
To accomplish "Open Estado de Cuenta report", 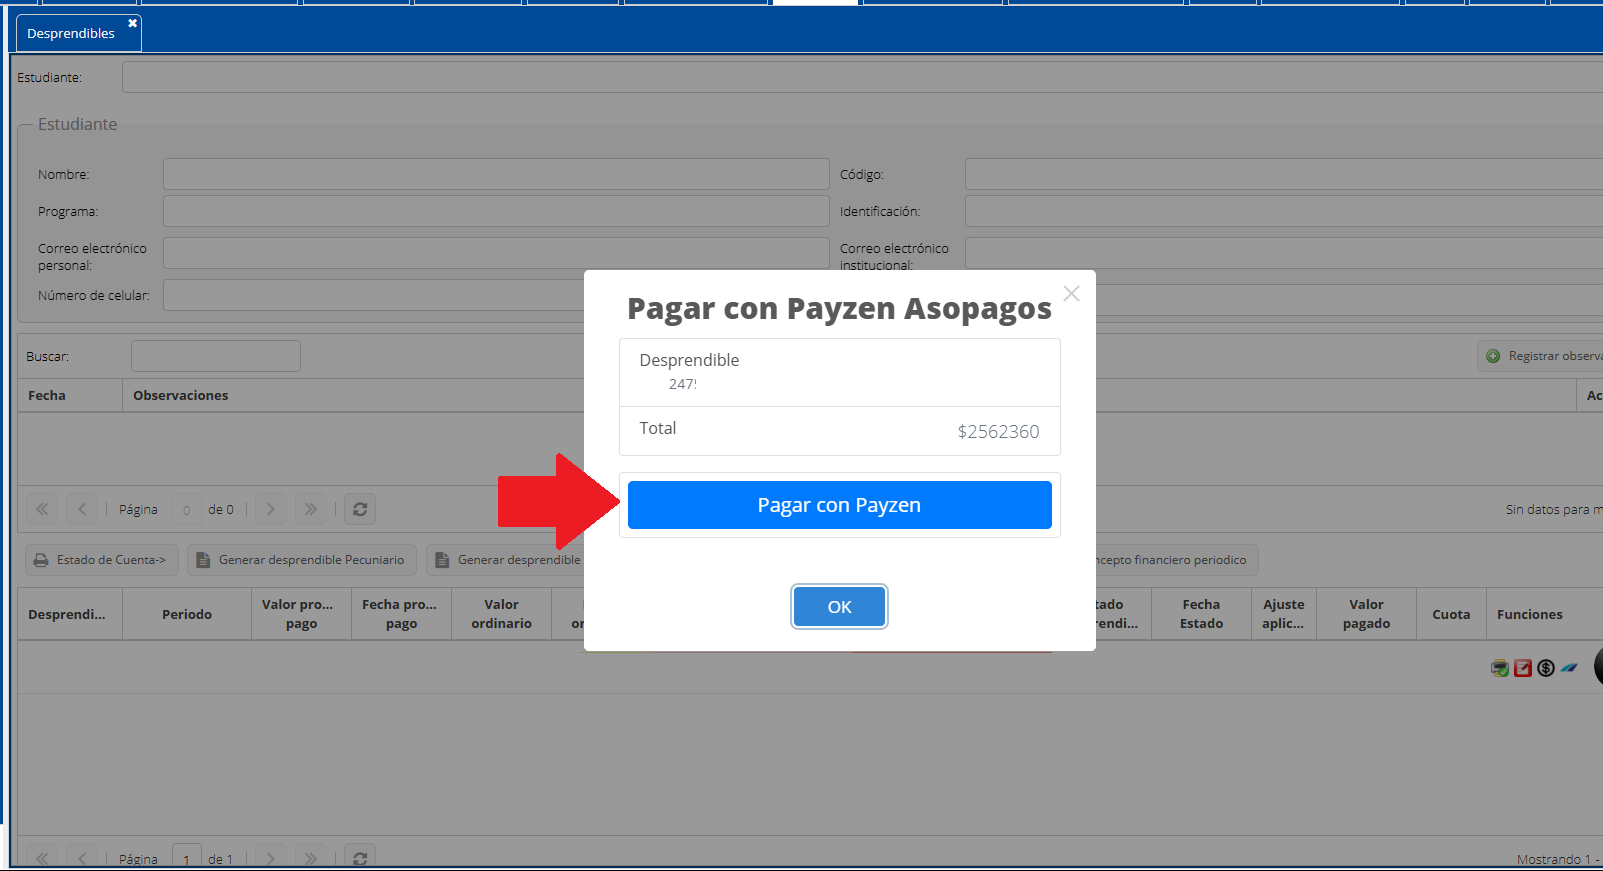I will 102,560.
